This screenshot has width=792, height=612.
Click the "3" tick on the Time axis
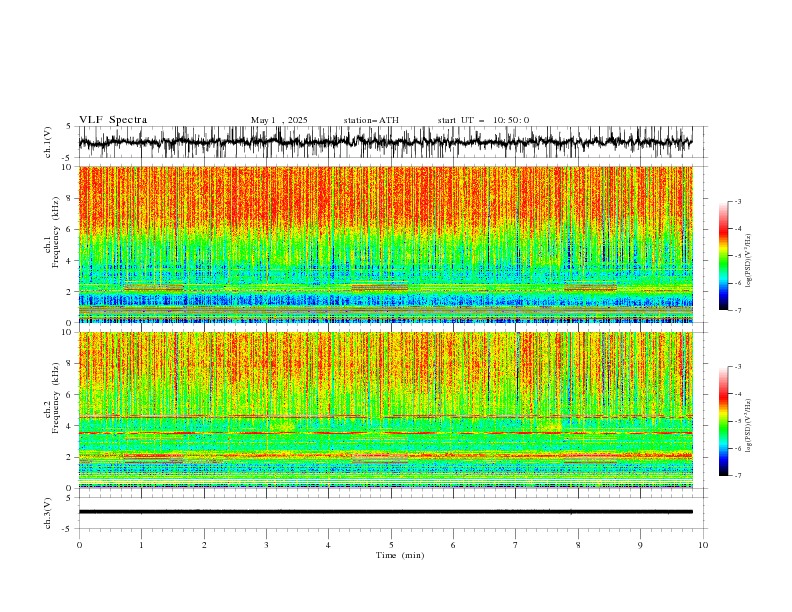266,545
